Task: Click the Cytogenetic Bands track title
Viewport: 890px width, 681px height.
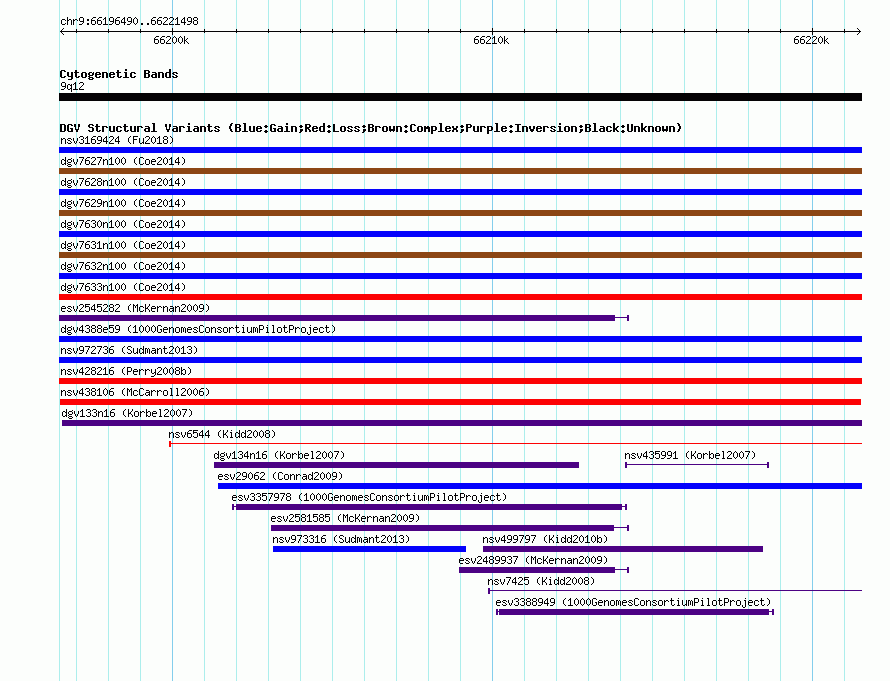Action: click(119, 74)
